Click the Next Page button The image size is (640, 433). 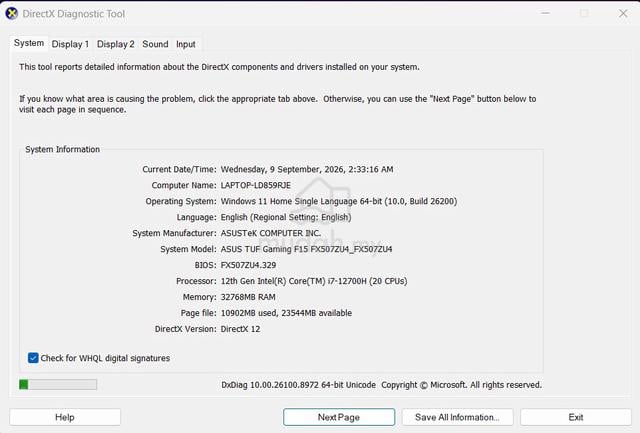tap(339, 417)
